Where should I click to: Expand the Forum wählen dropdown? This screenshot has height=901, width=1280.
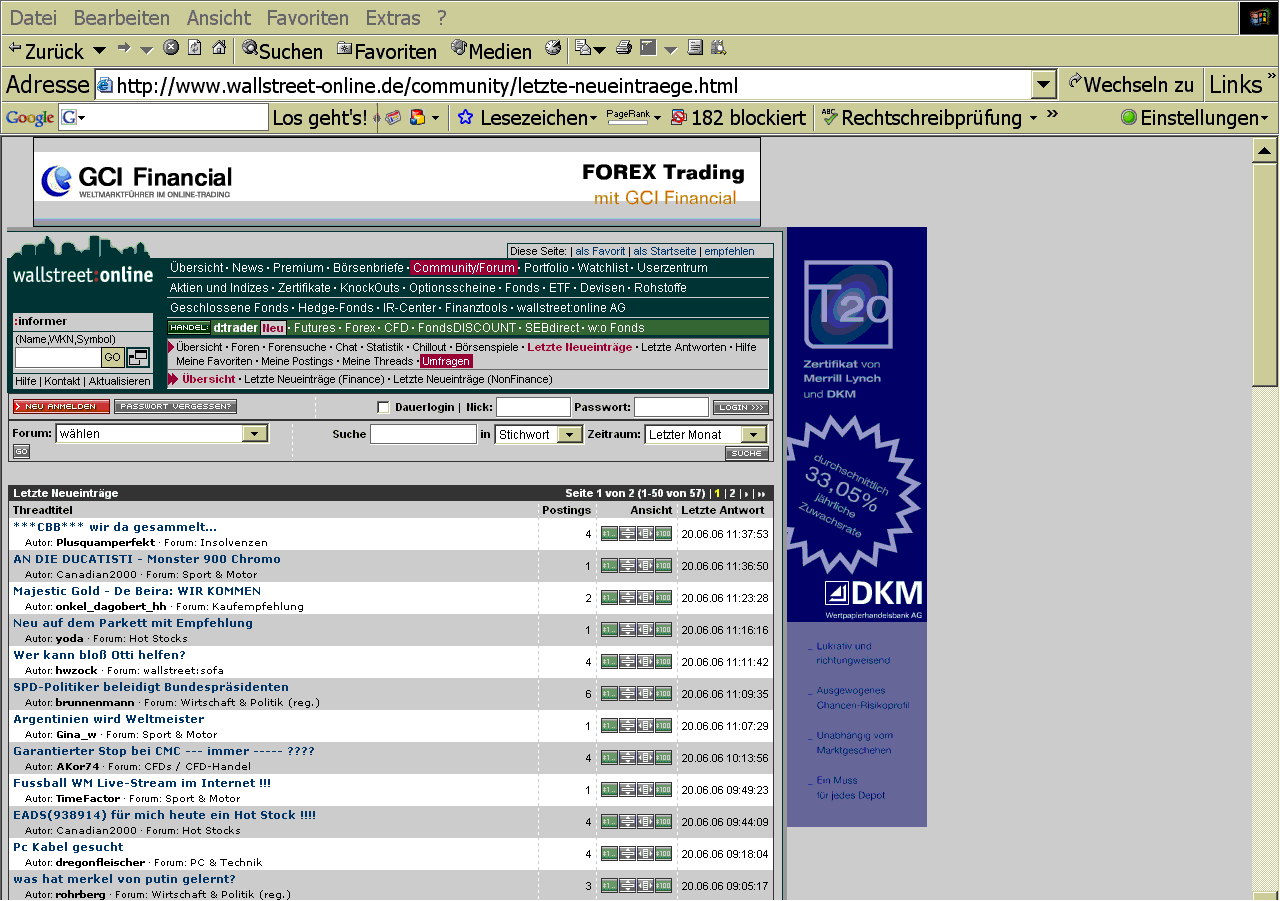click(x=256, y=434)
